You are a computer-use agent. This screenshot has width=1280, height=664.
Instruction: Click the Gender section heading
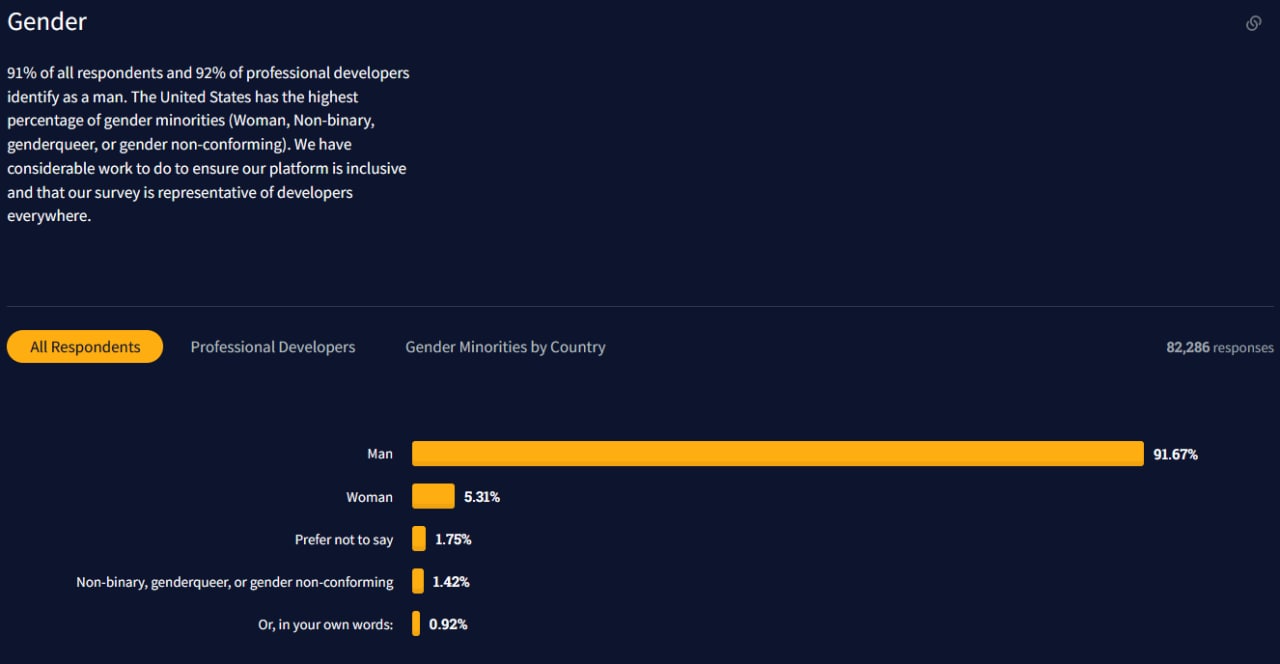click(47, 21)
